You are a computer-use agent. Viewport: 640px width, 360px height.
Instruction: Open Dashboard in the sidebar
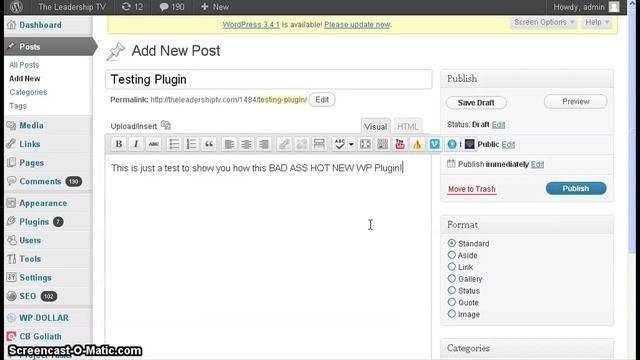40,25
